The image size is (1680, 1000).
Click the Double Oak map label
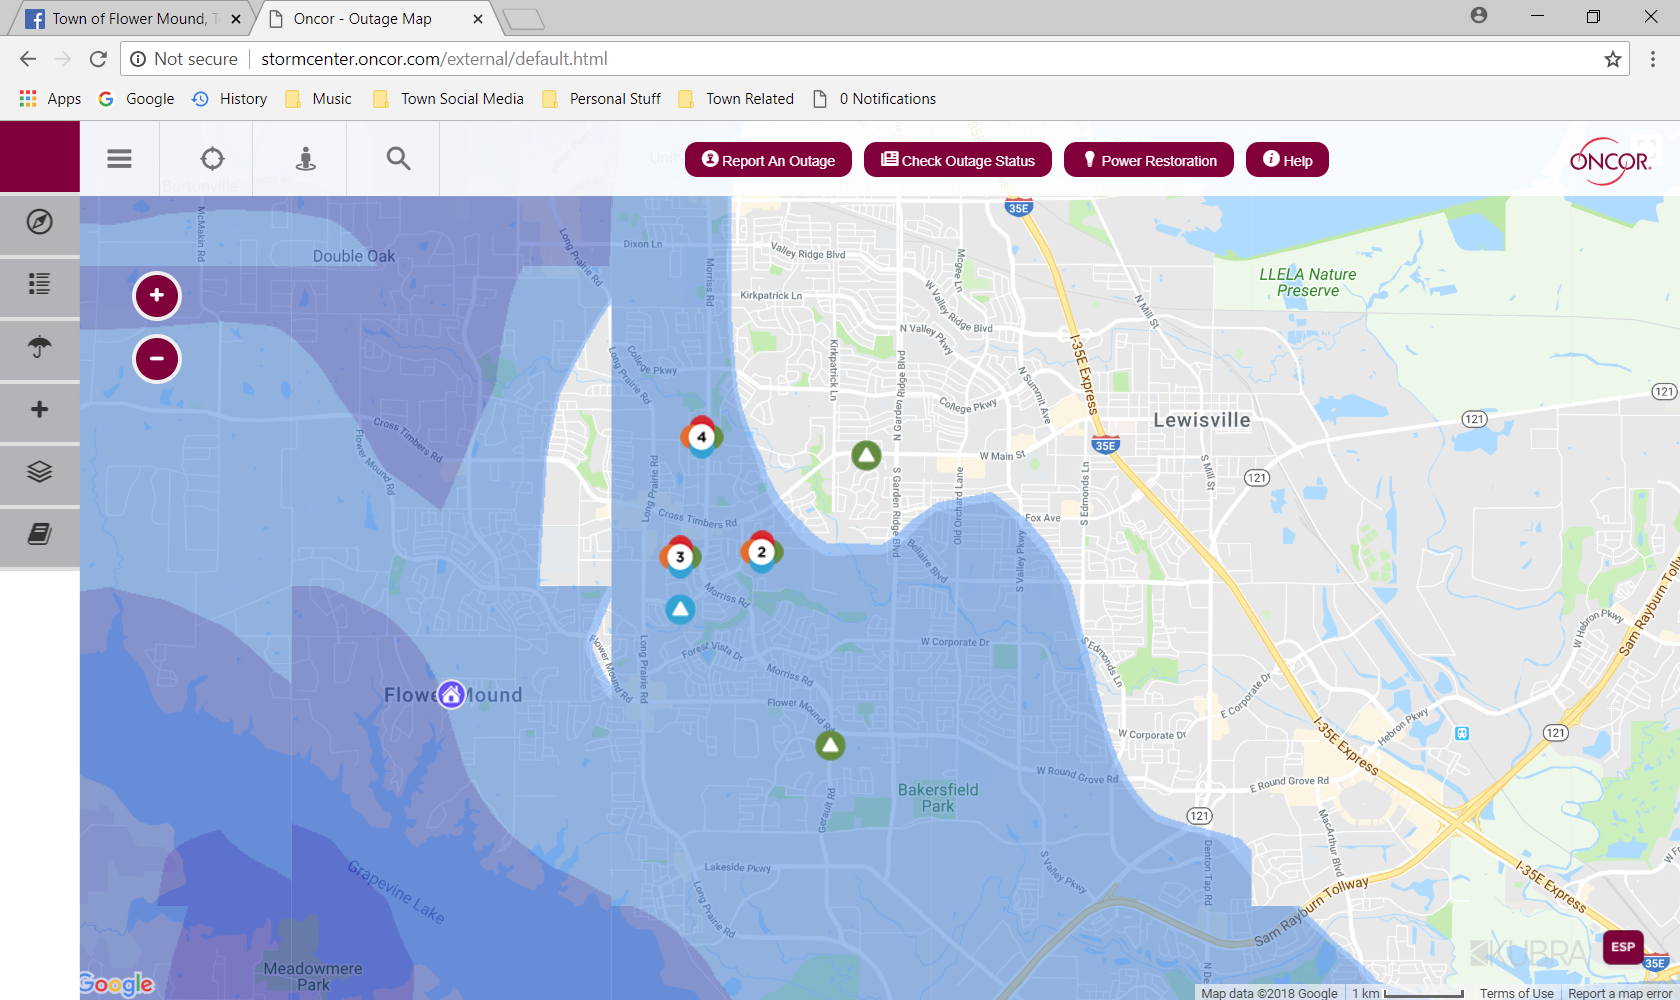click(x=354, y=256)
